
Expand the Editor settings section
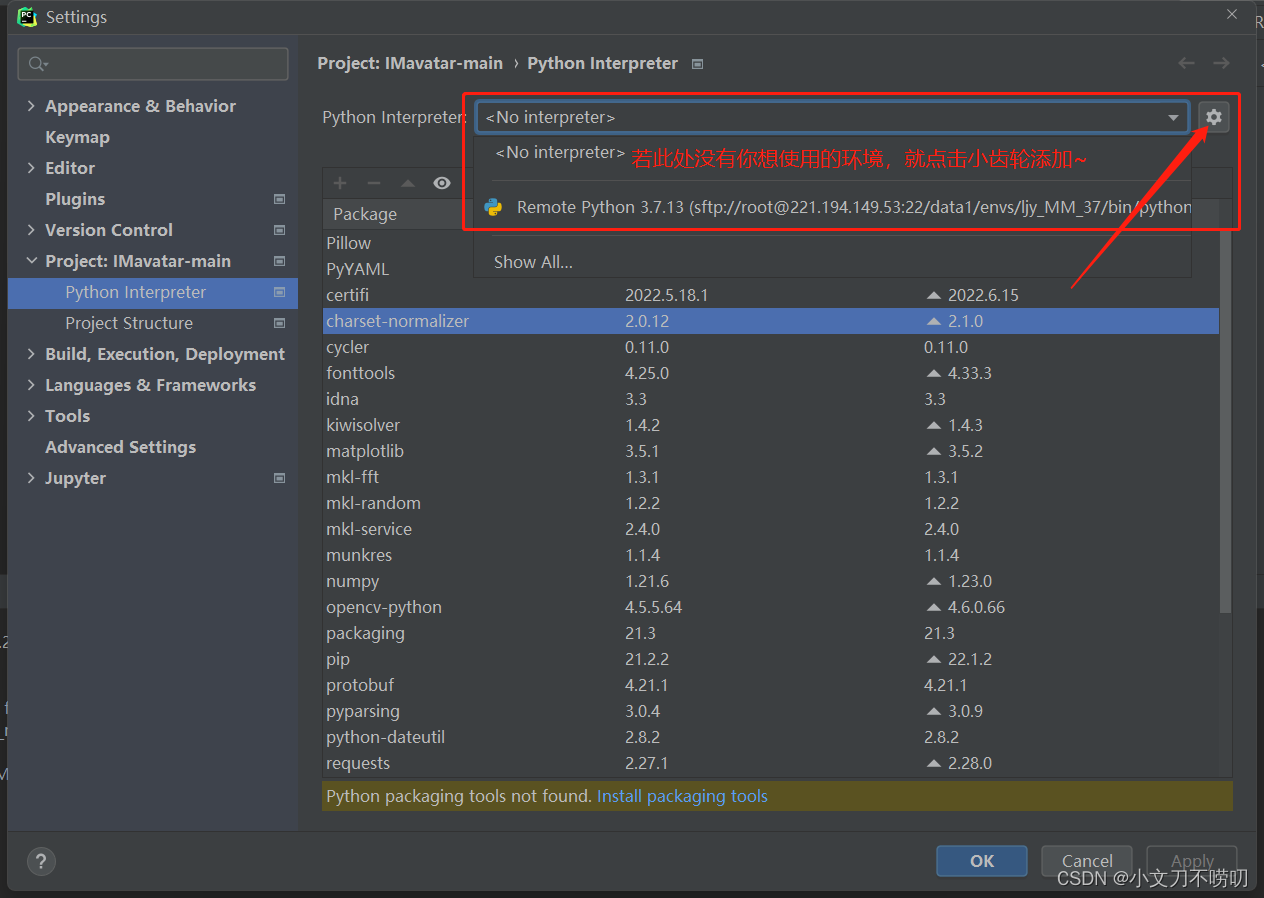pos(31,168)
